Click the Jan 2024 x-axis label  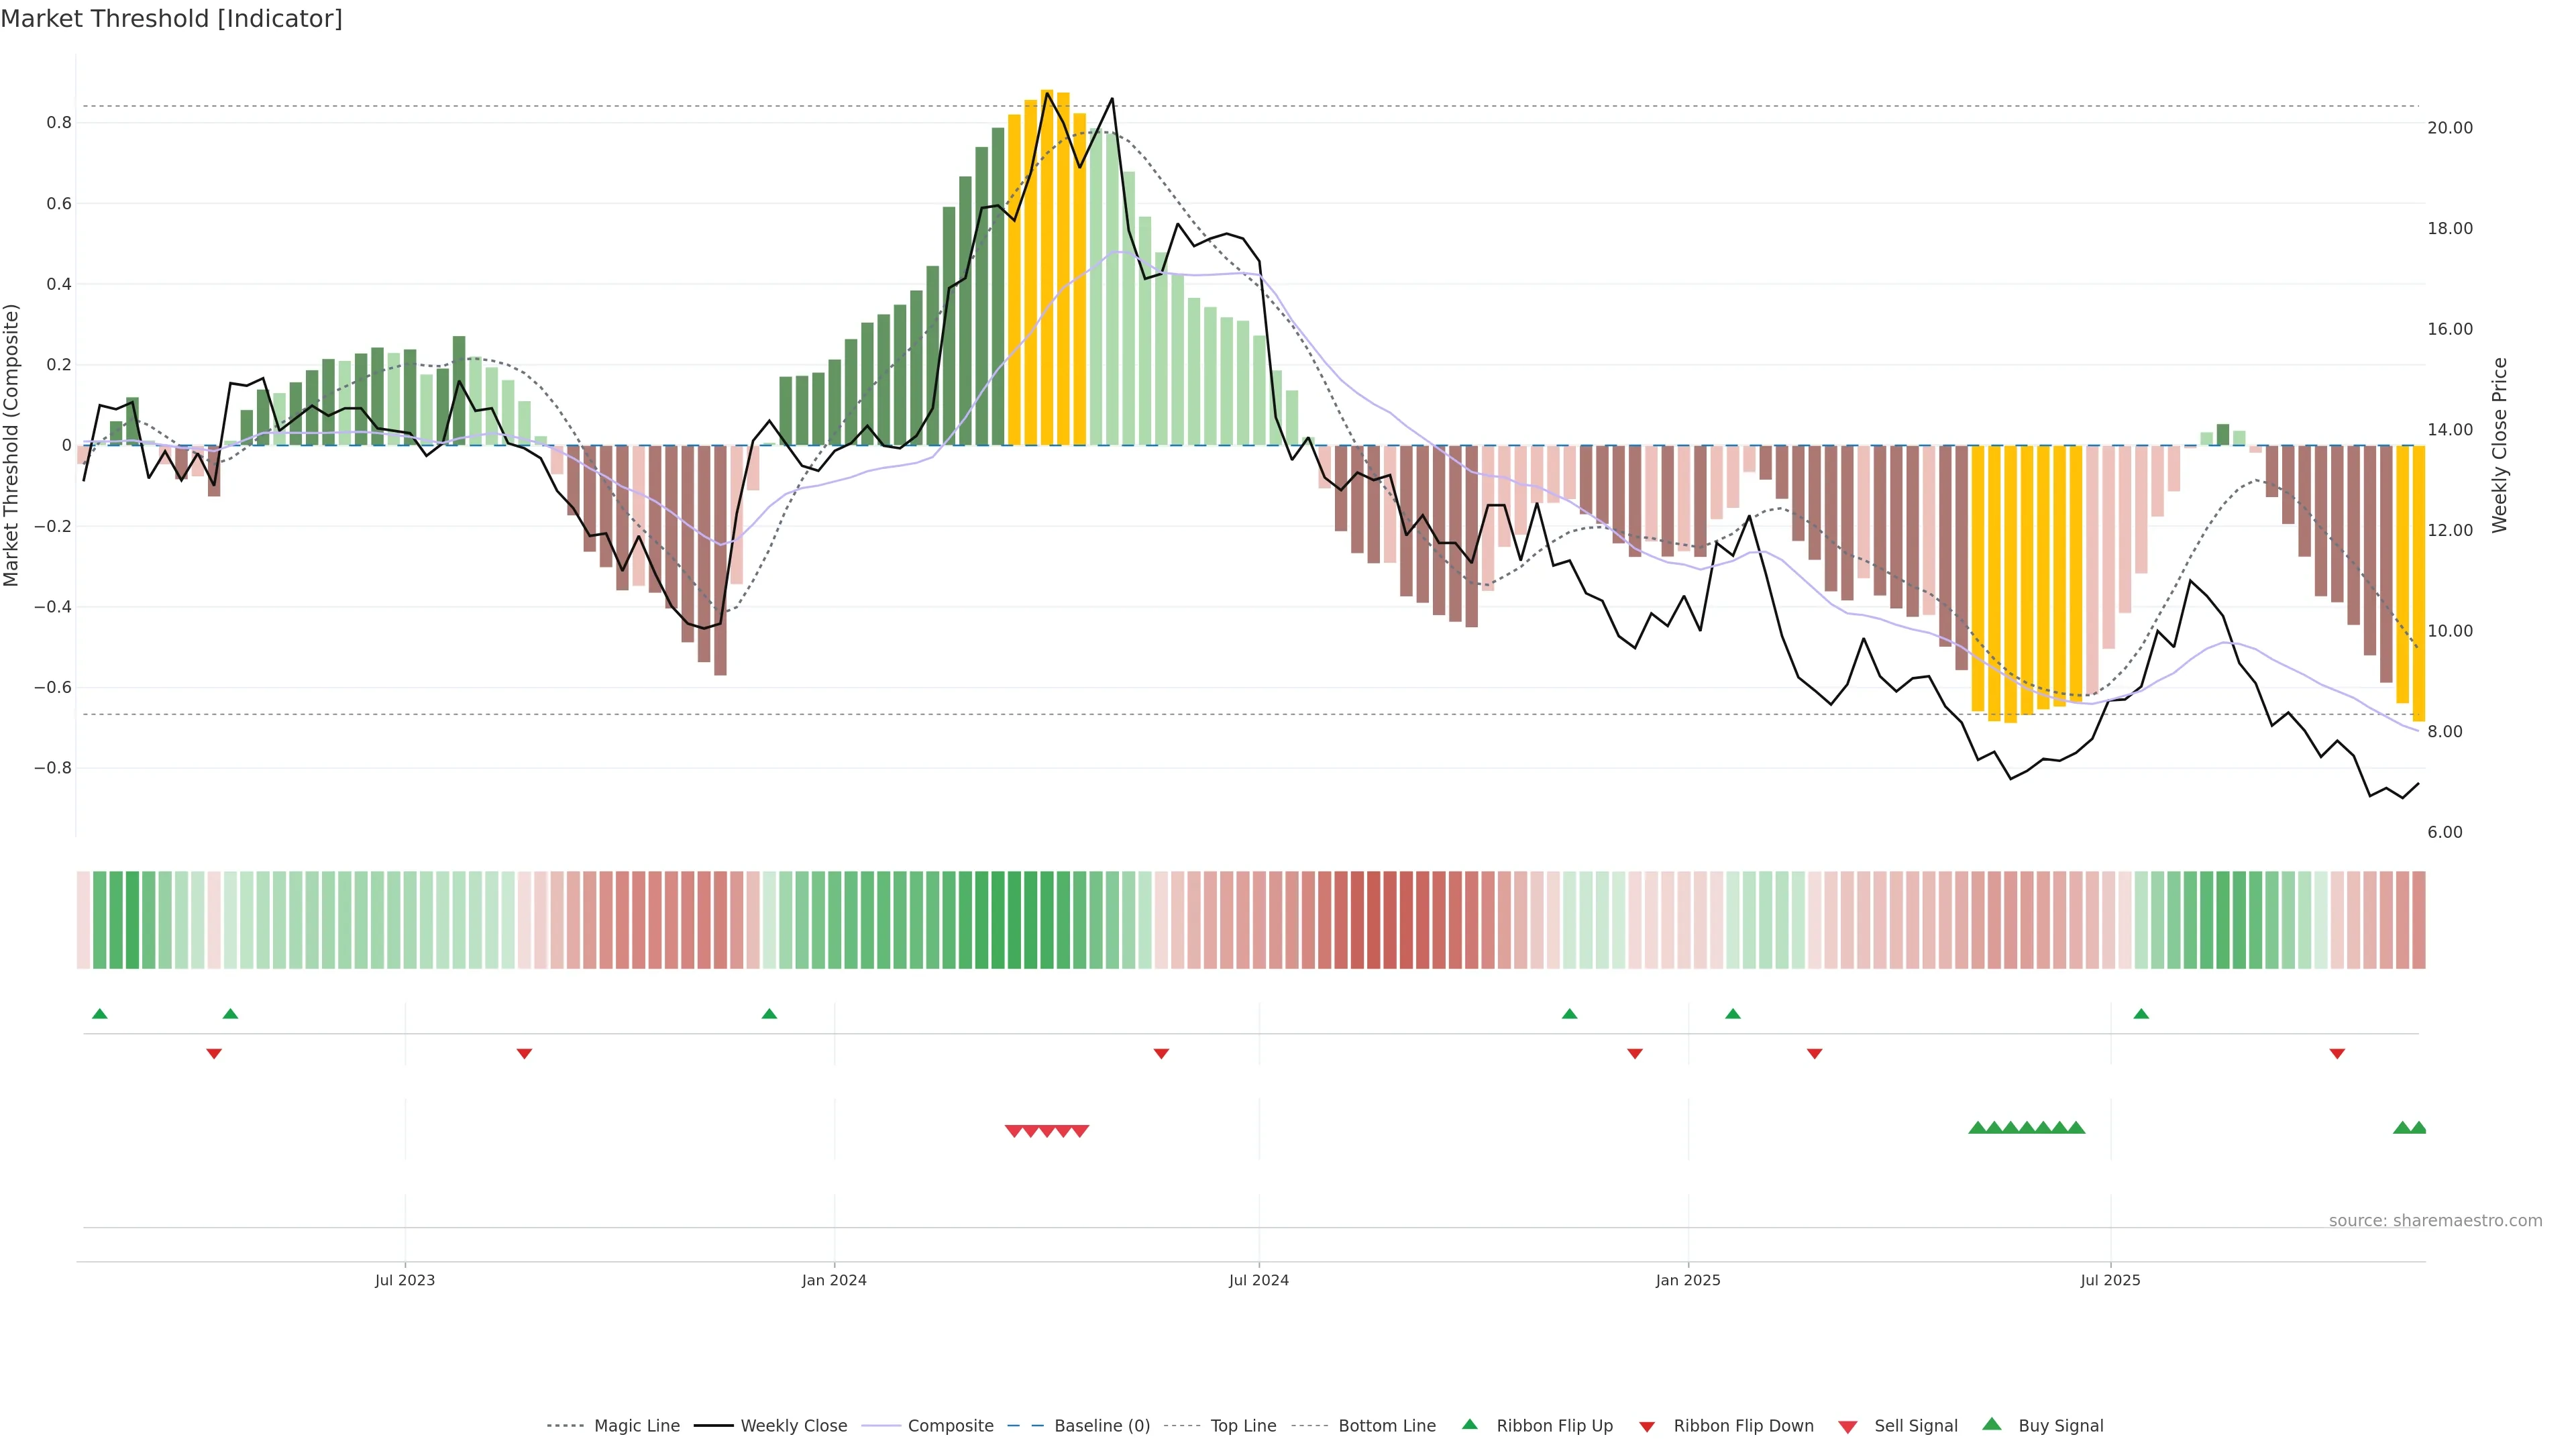(834, 1280)
